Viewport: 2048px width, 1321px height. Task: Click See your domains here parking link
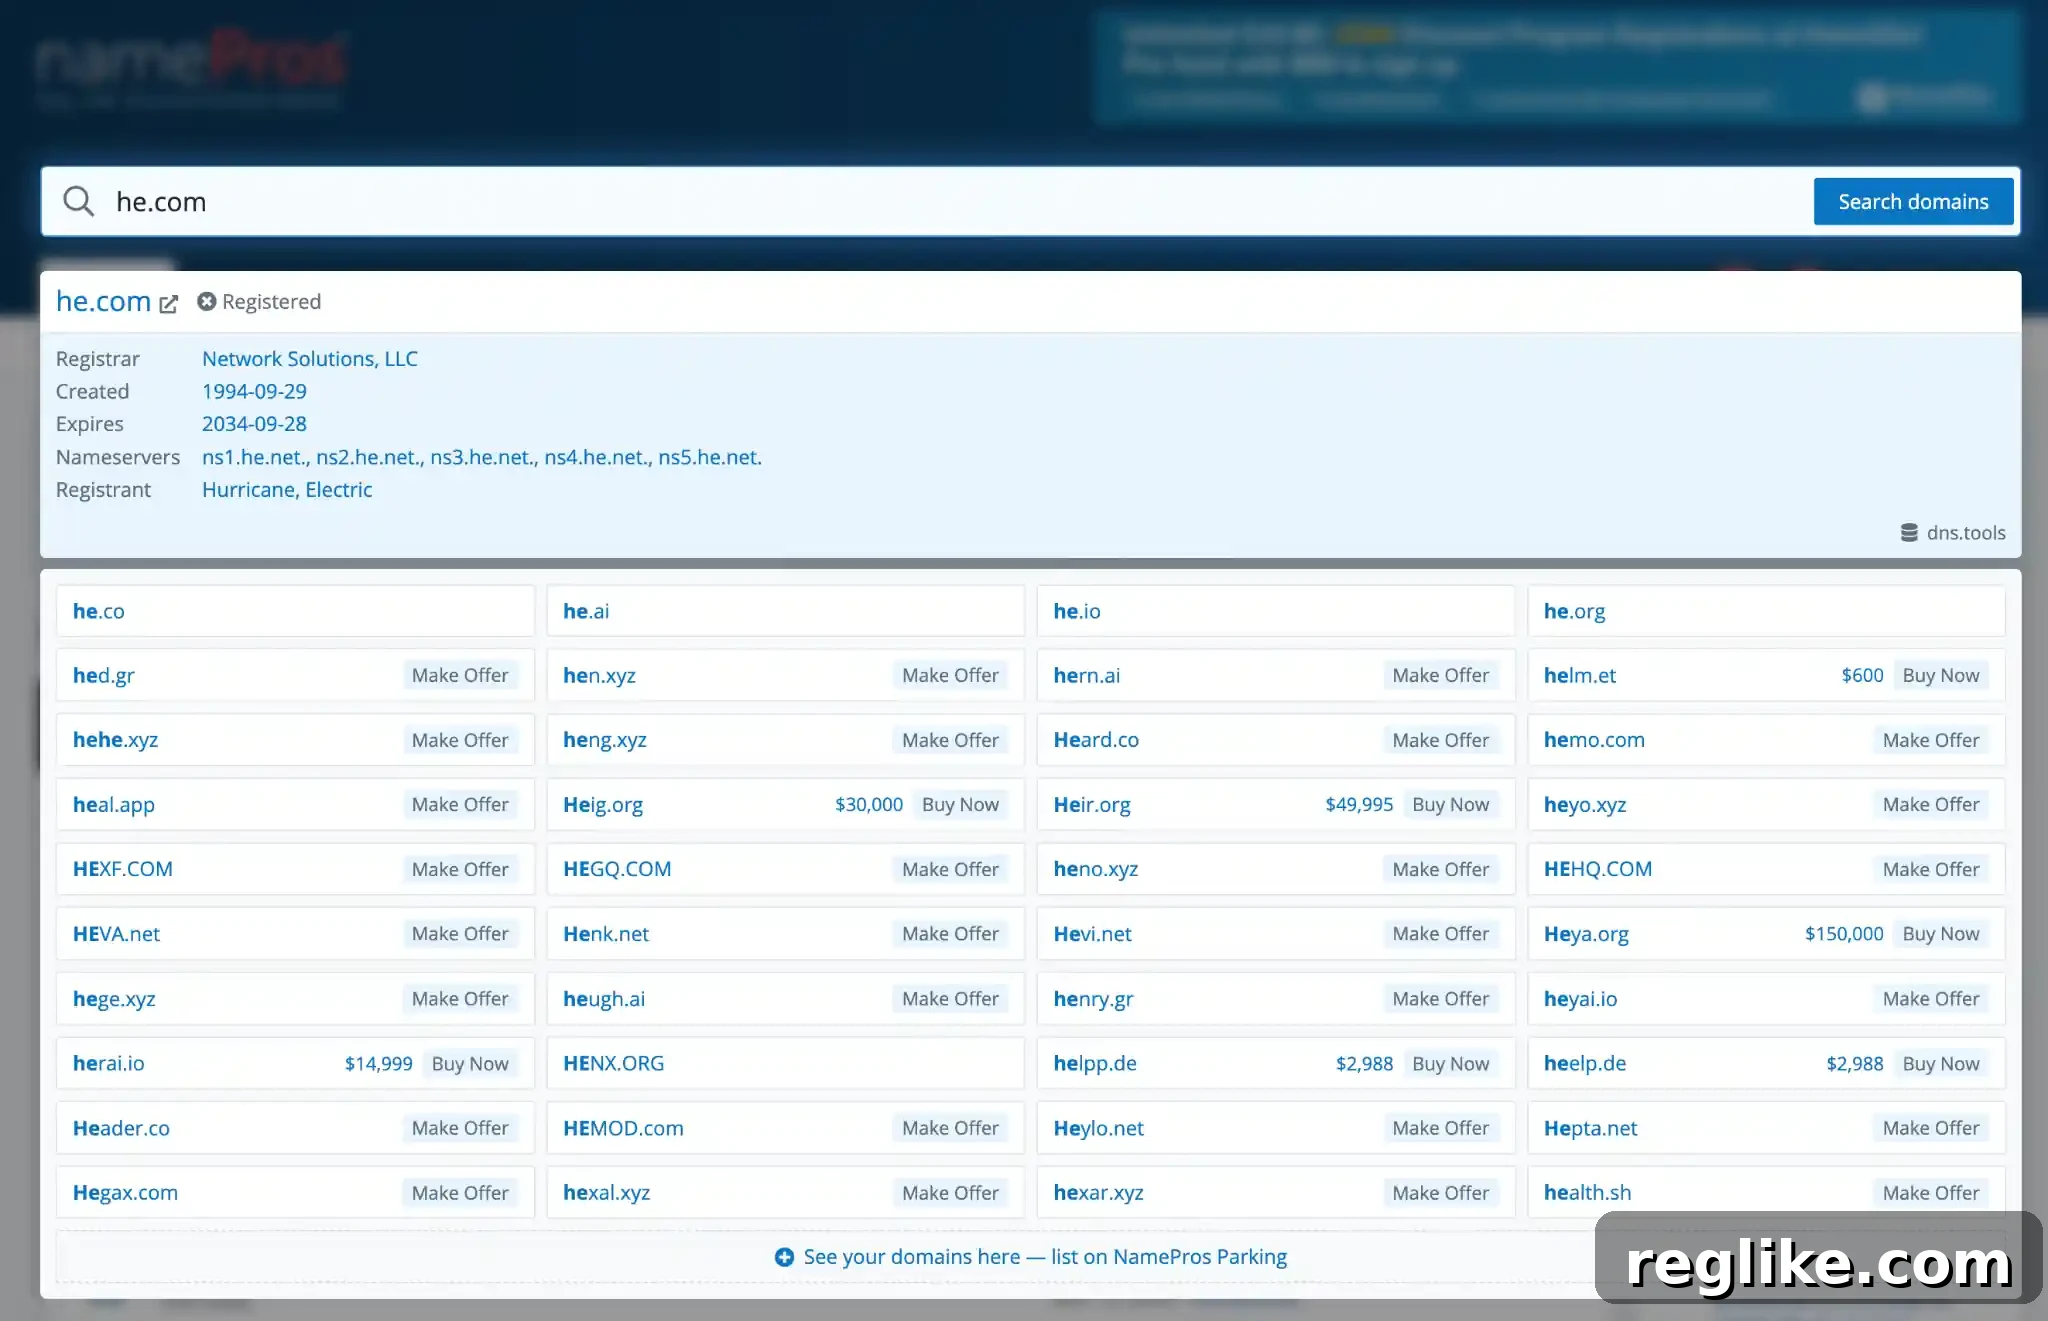tap(1045, 1257)
